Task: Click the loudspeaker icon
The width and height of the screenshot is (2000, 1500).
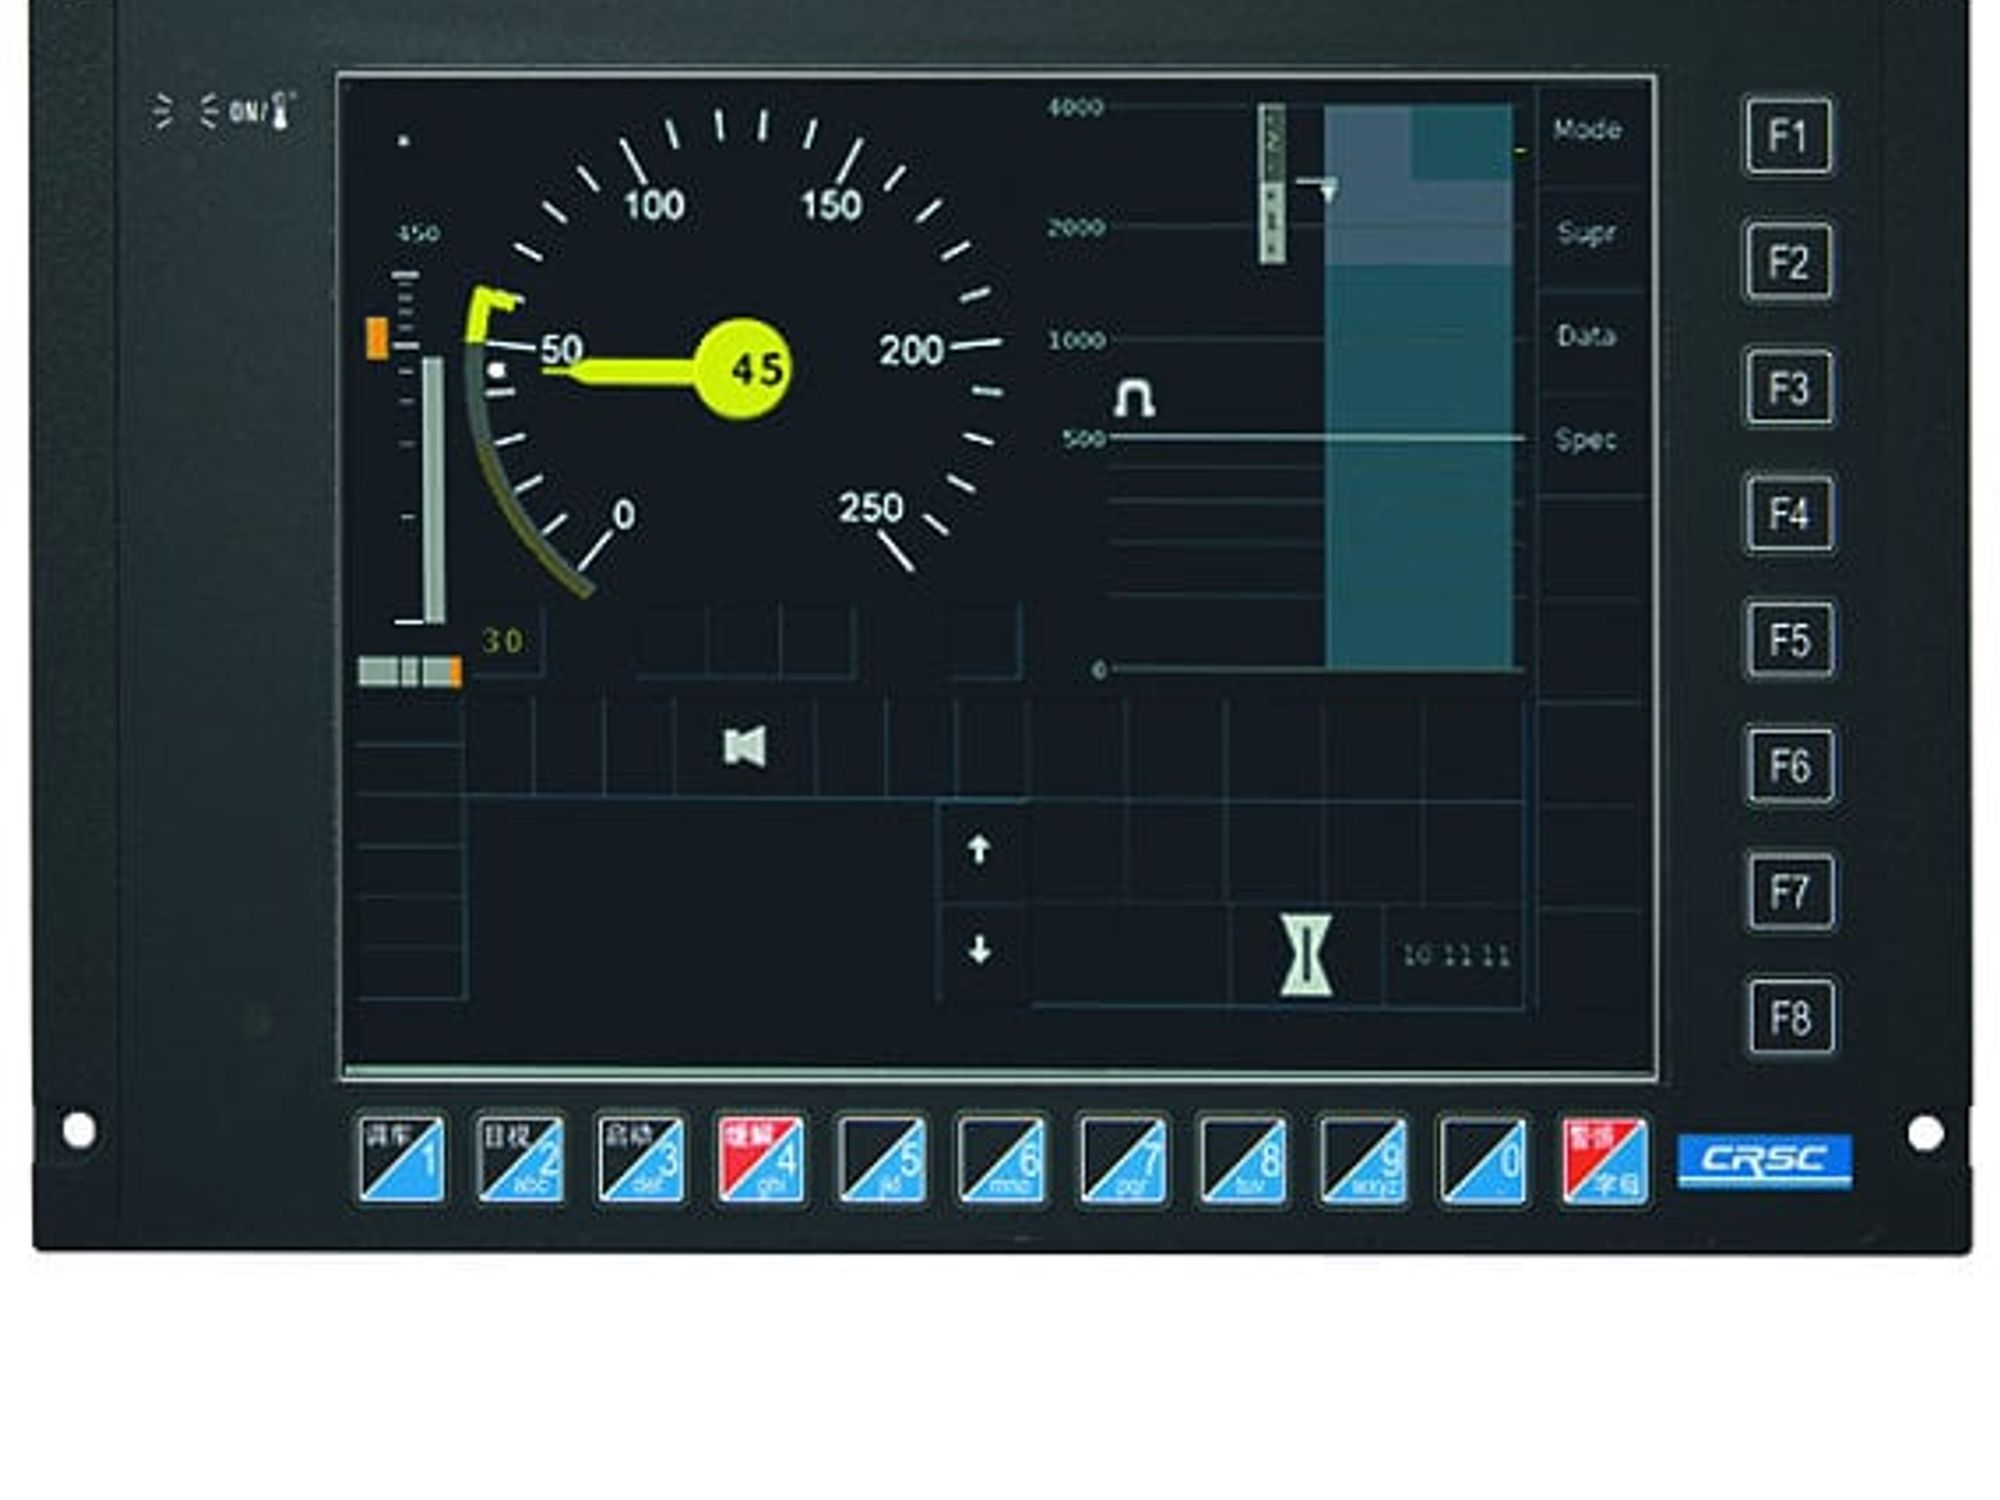Action: [745, 747]
